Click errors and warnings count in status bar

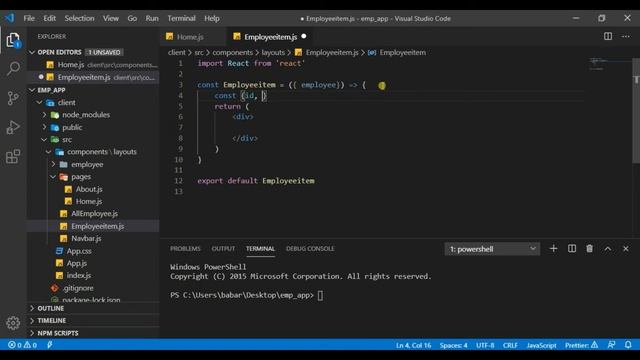pos(22,345)
